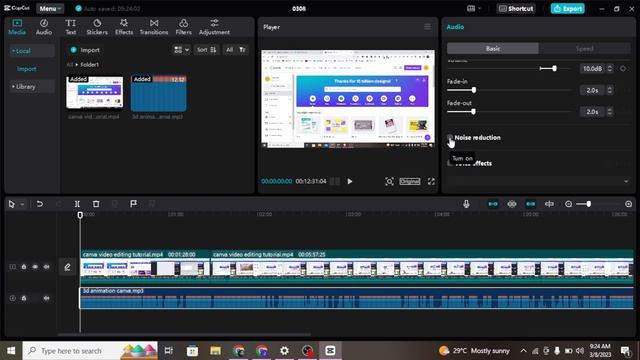The image size is (640, 360).
Task: Click the Fade-in 2.0s value field
Action: pyautogui.click(x=592, y=90)
